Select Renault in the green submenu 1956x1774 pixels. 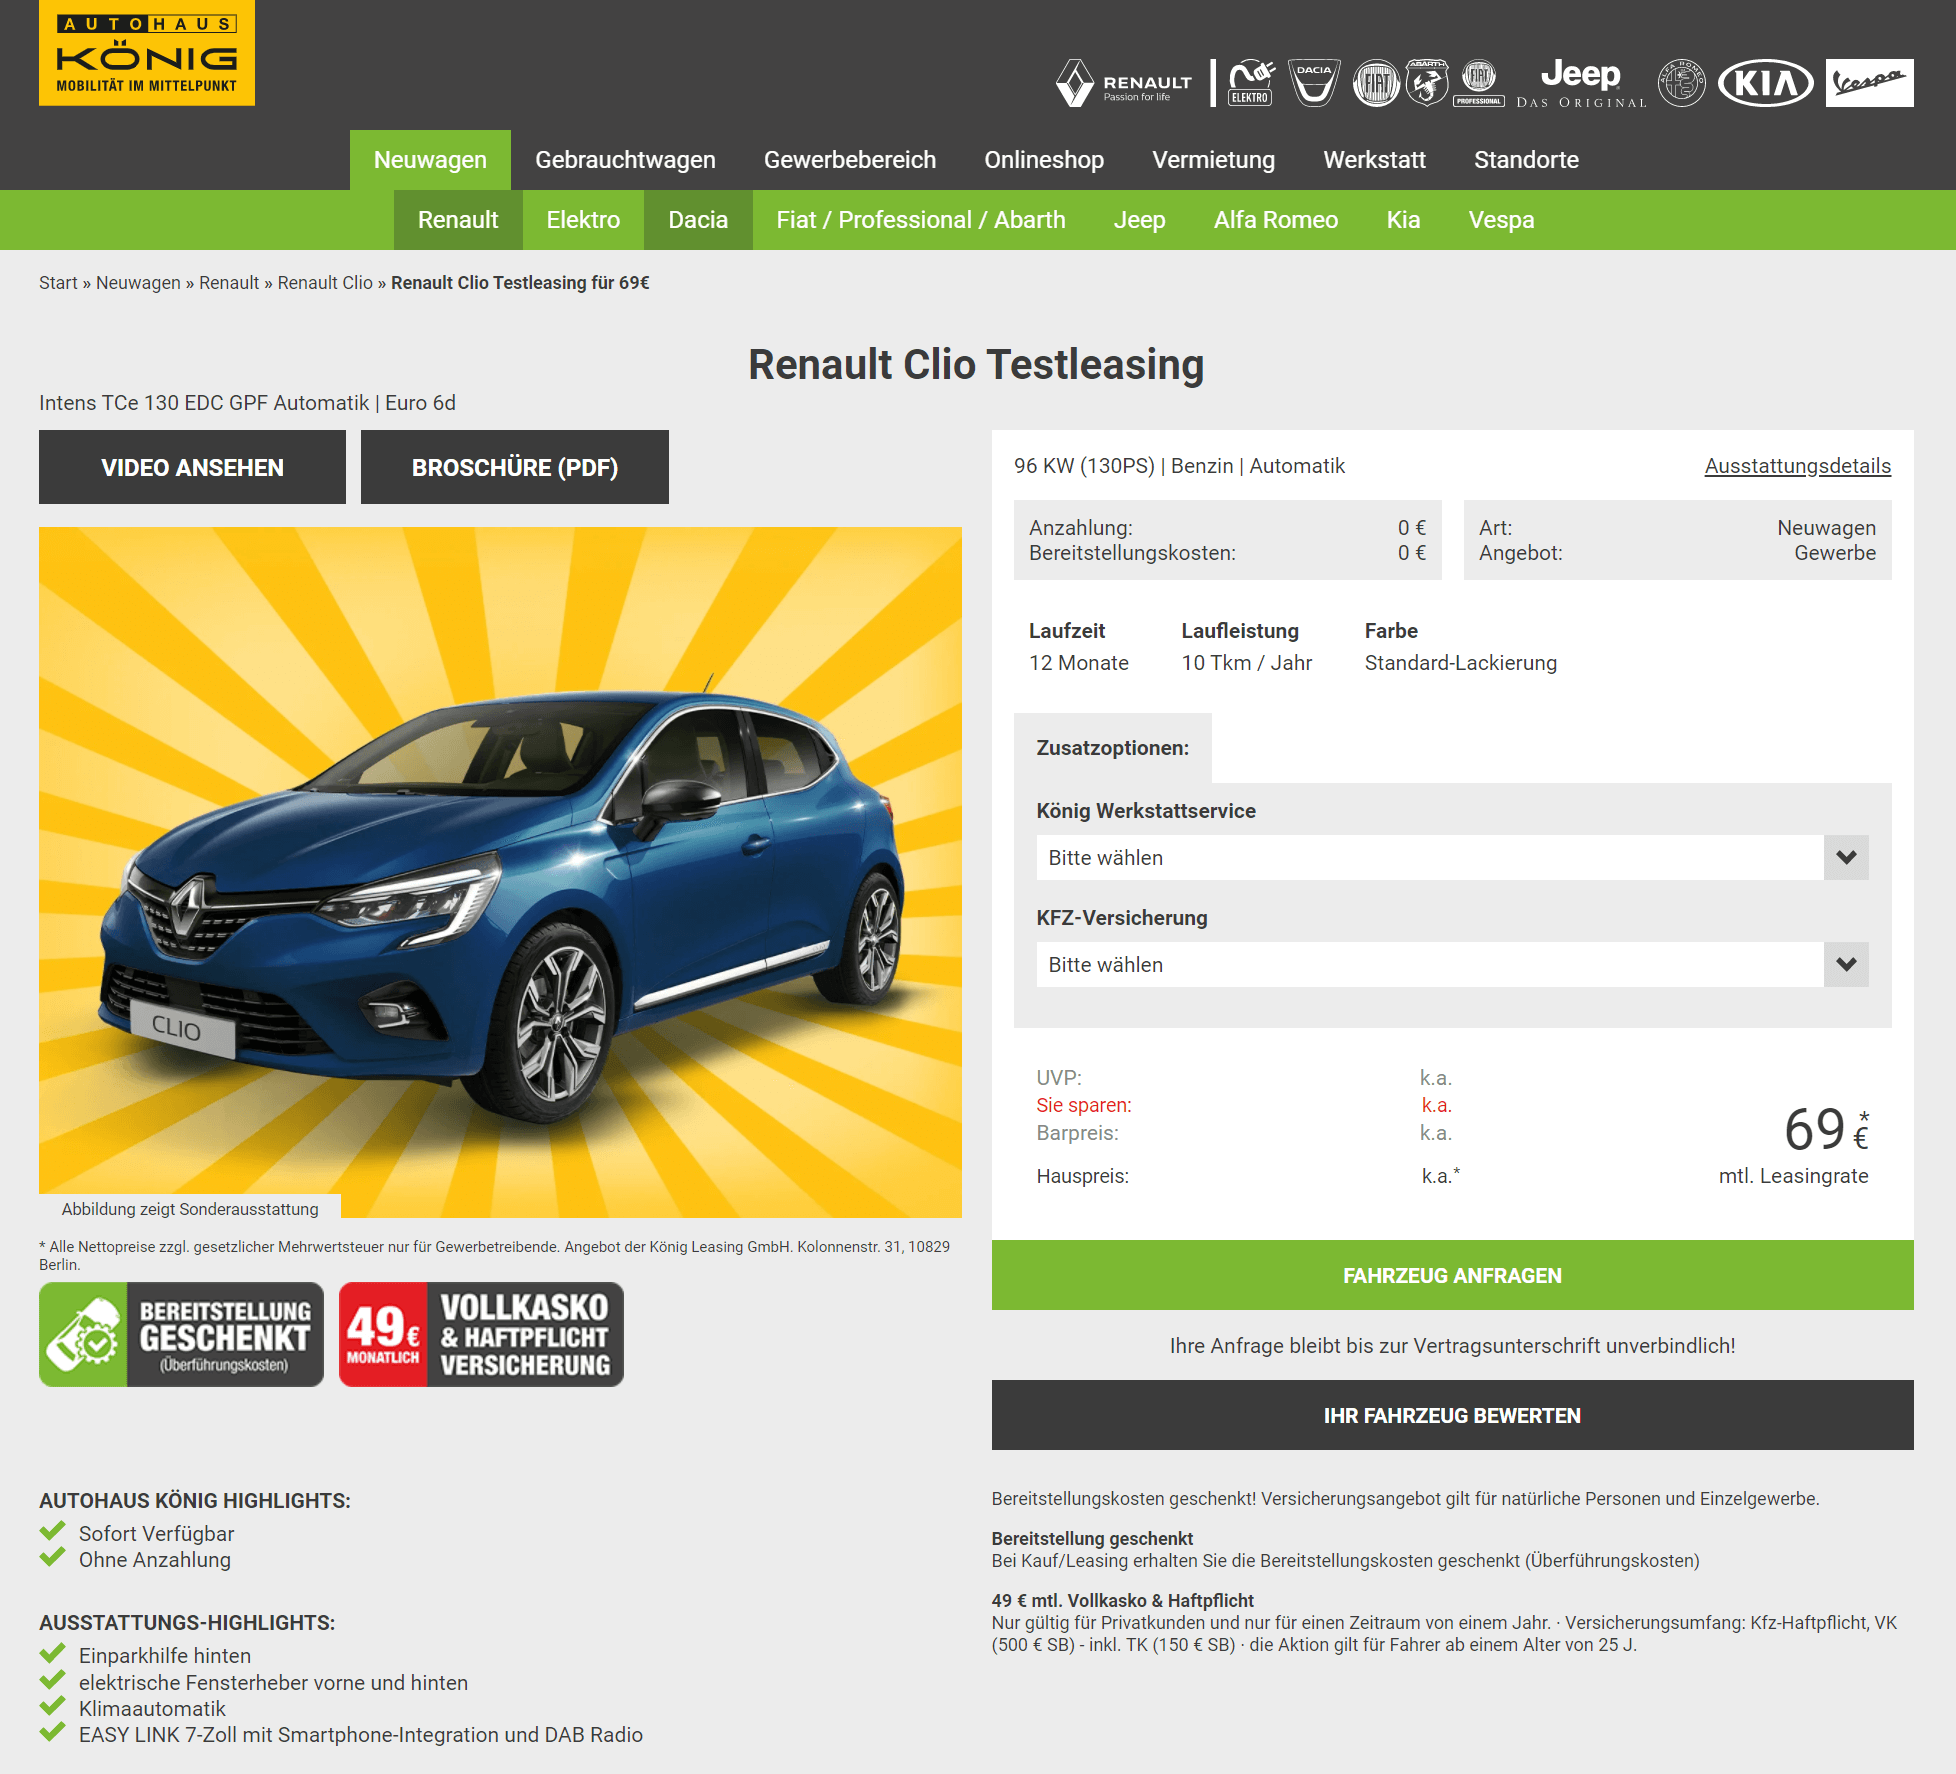tap(458, 220)
